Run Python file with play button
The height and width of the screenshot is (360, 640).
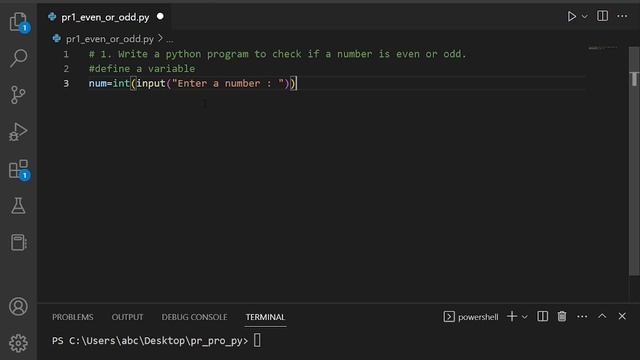point(571,16)
